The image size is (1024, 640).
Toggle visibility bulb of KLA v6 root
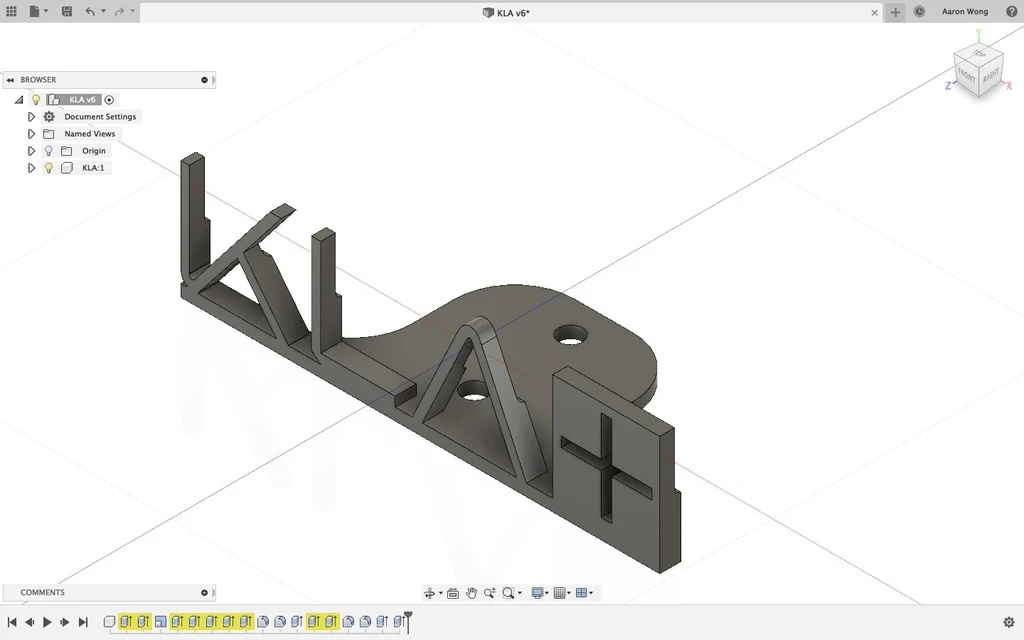coord(36,100)
